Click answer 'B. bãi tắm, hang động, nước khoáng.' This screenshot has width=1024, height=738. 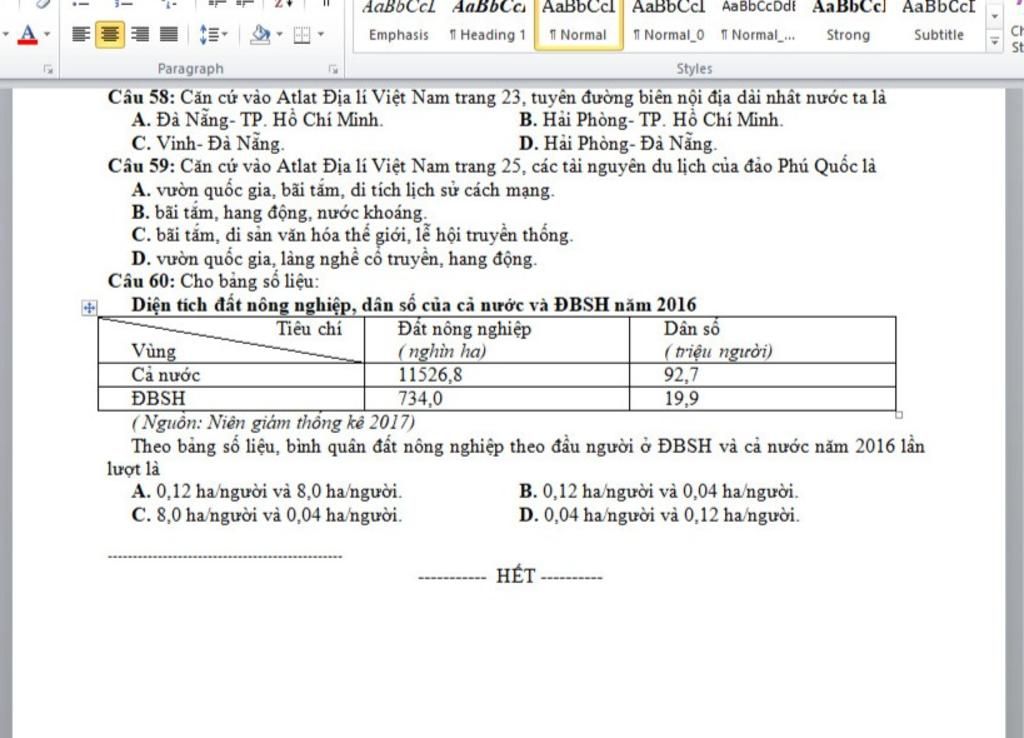279,212
